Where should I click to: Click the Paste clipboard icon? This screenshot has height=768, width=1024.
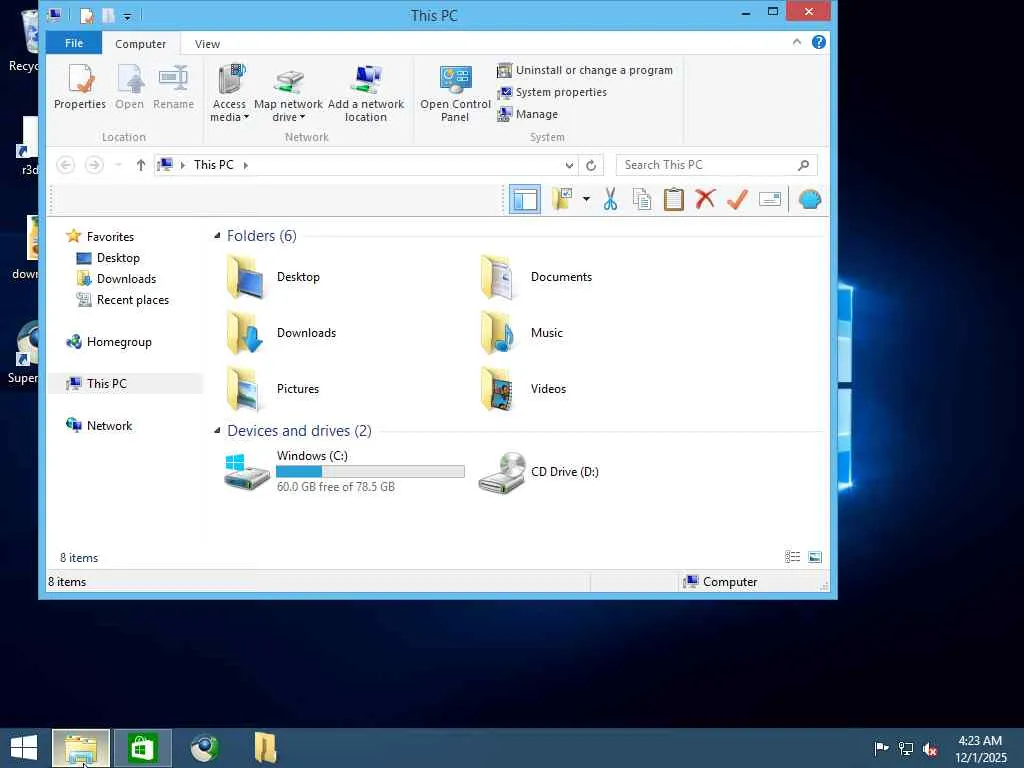(x=673, y=199)
